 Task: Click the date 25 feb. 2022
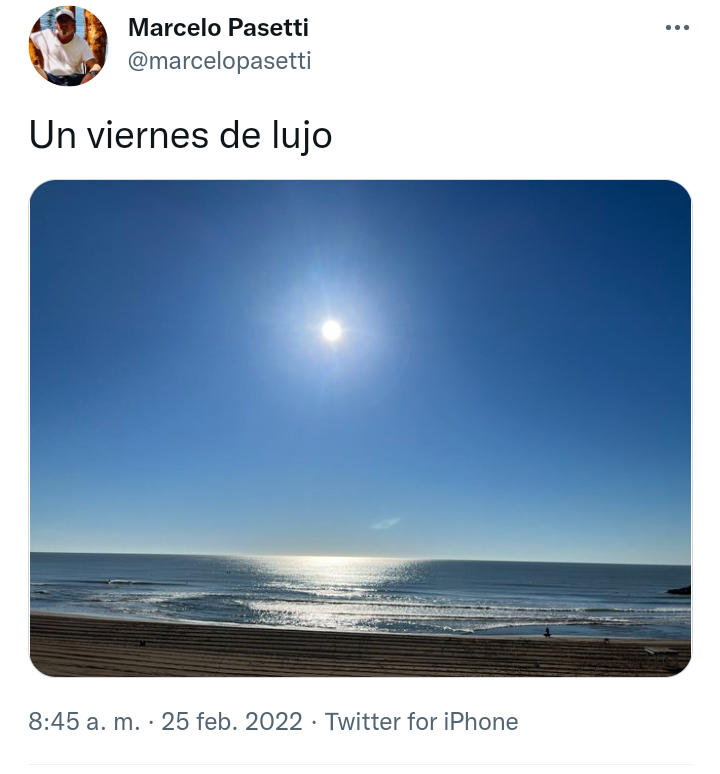tap(232, 721)
